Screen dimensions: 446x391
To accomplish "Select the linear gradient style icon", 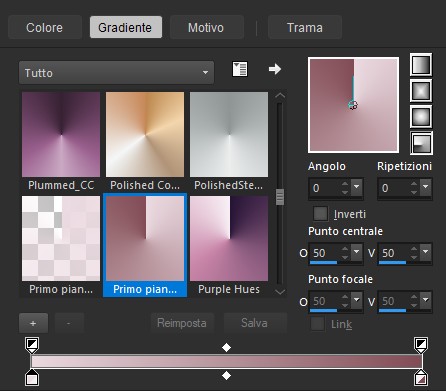I will click(x=421, y=65).
